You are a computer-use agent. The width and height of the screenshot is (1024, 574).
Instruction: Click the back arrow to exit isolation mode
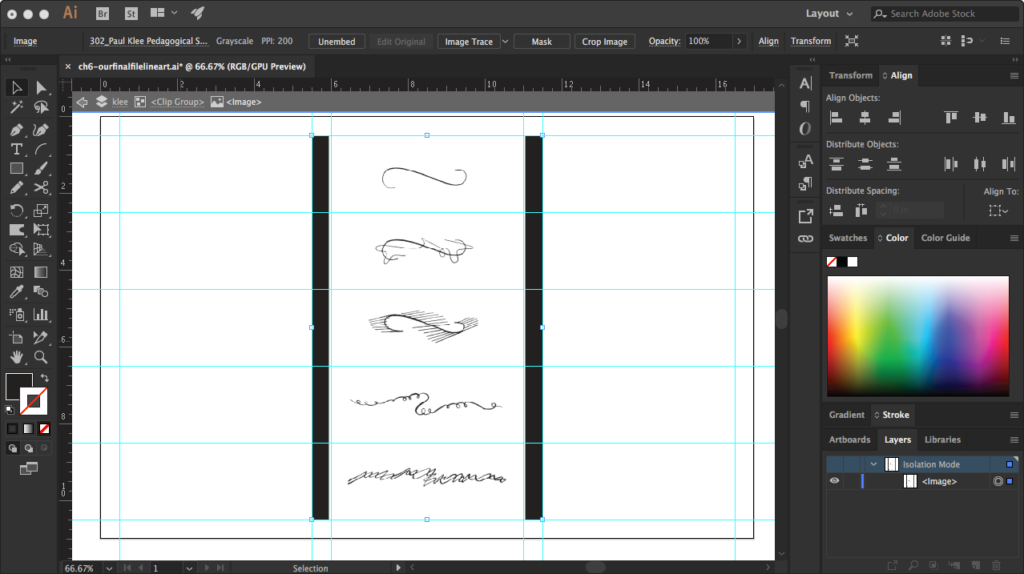pos(82,102)
